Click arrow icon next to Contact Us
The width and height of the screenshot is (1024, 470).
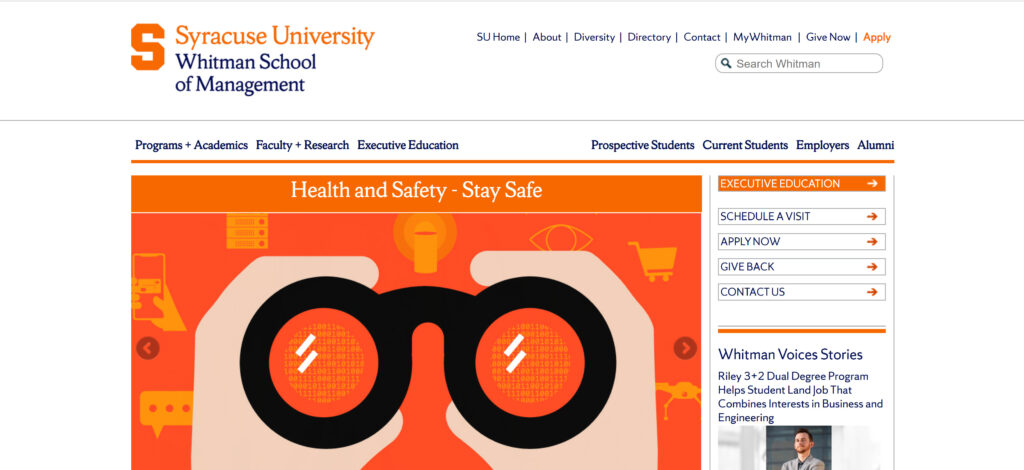872,292
